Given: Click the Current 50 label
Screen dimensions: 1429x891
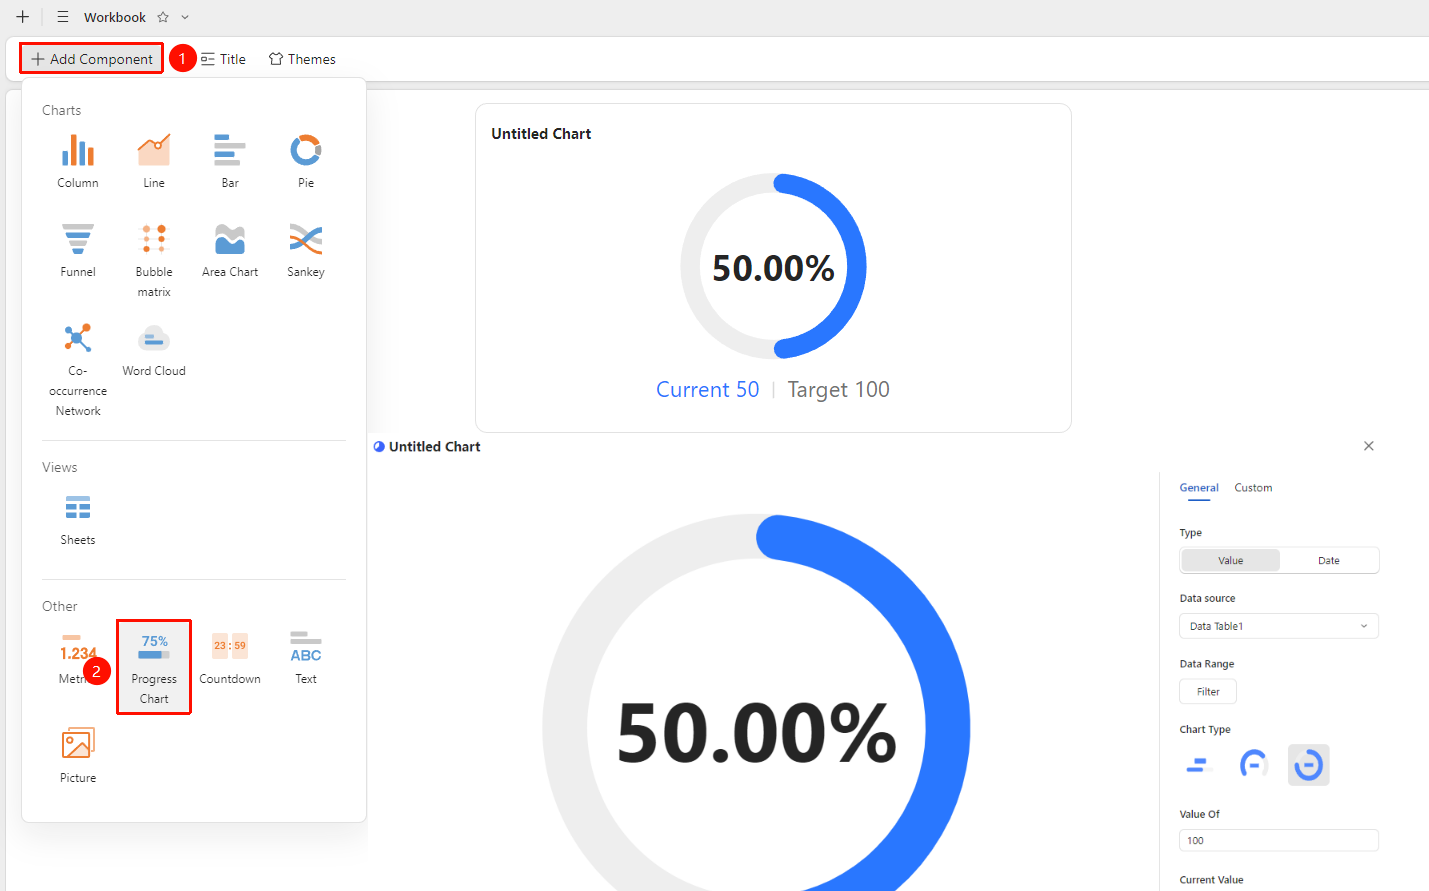Looking at the screenshot, I should pyautogui.click(x=708, y=390).
